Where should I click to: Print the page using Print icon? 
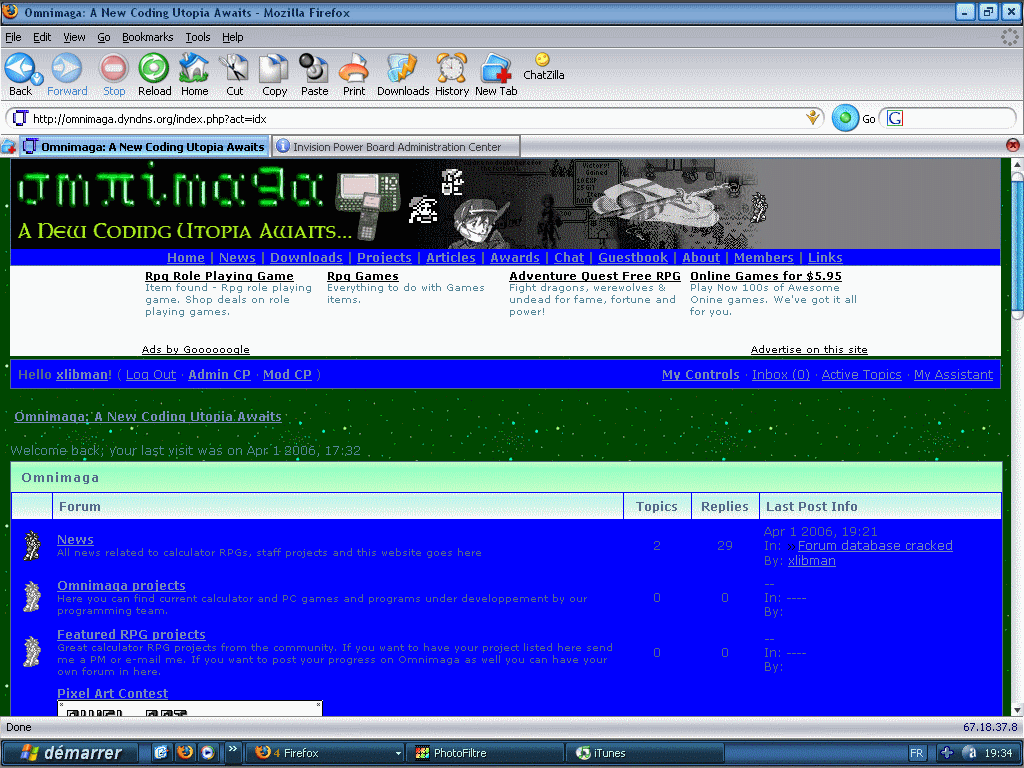click(x=354, y=69)
